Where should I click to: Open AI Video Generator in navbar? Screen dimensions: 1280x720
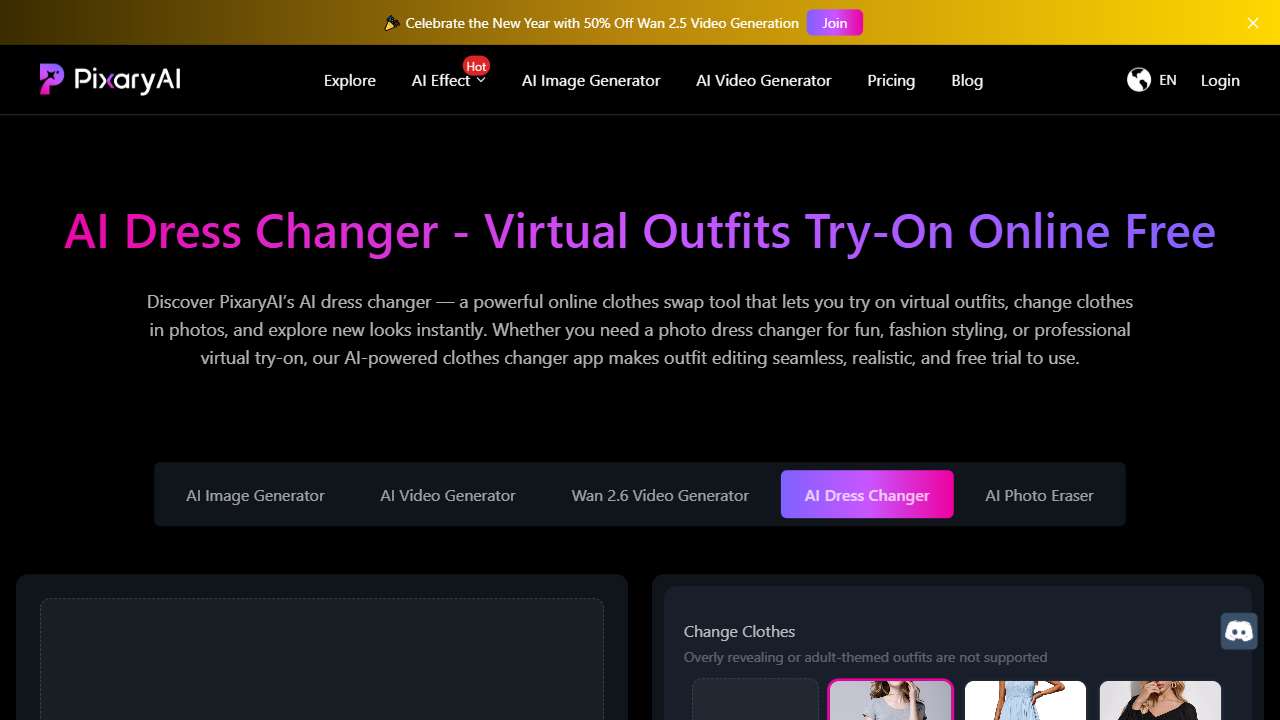tap(763, 81)
